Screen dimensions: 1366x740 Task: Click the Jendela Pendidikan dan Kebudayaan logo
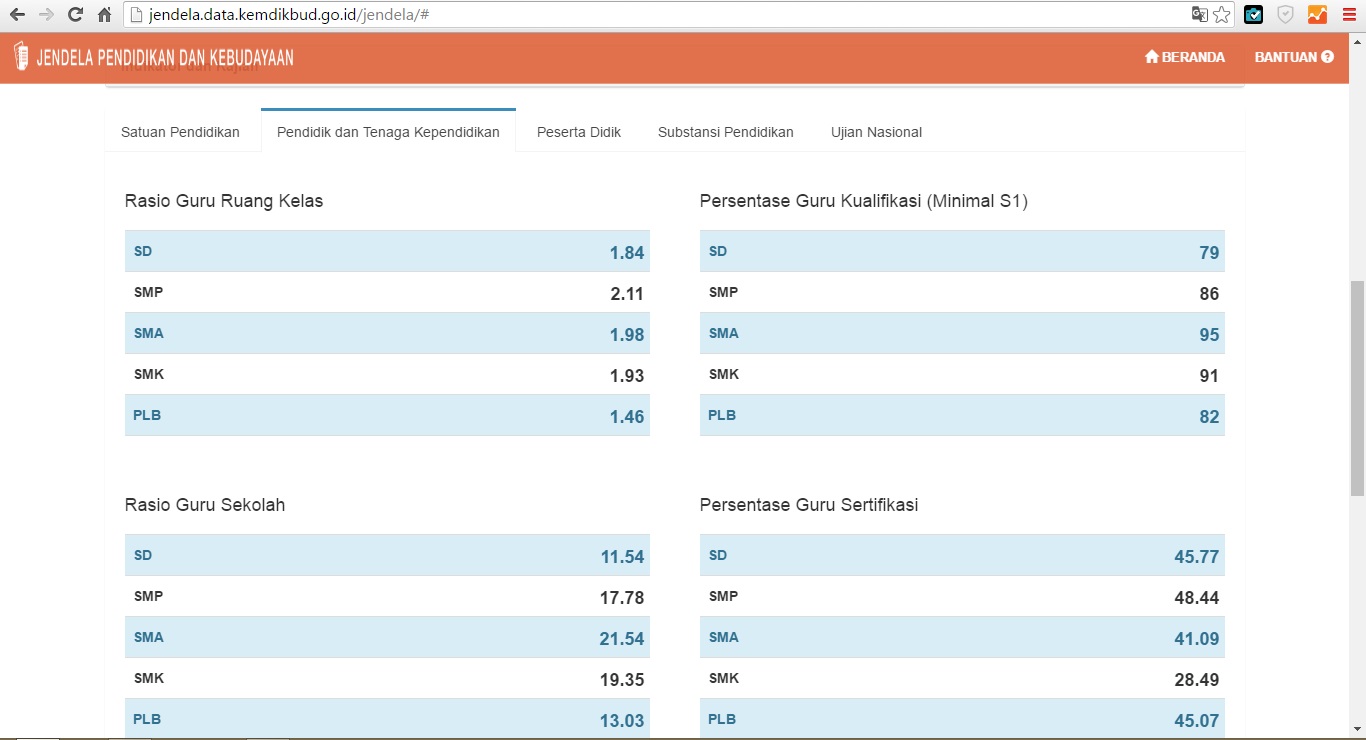154,57
